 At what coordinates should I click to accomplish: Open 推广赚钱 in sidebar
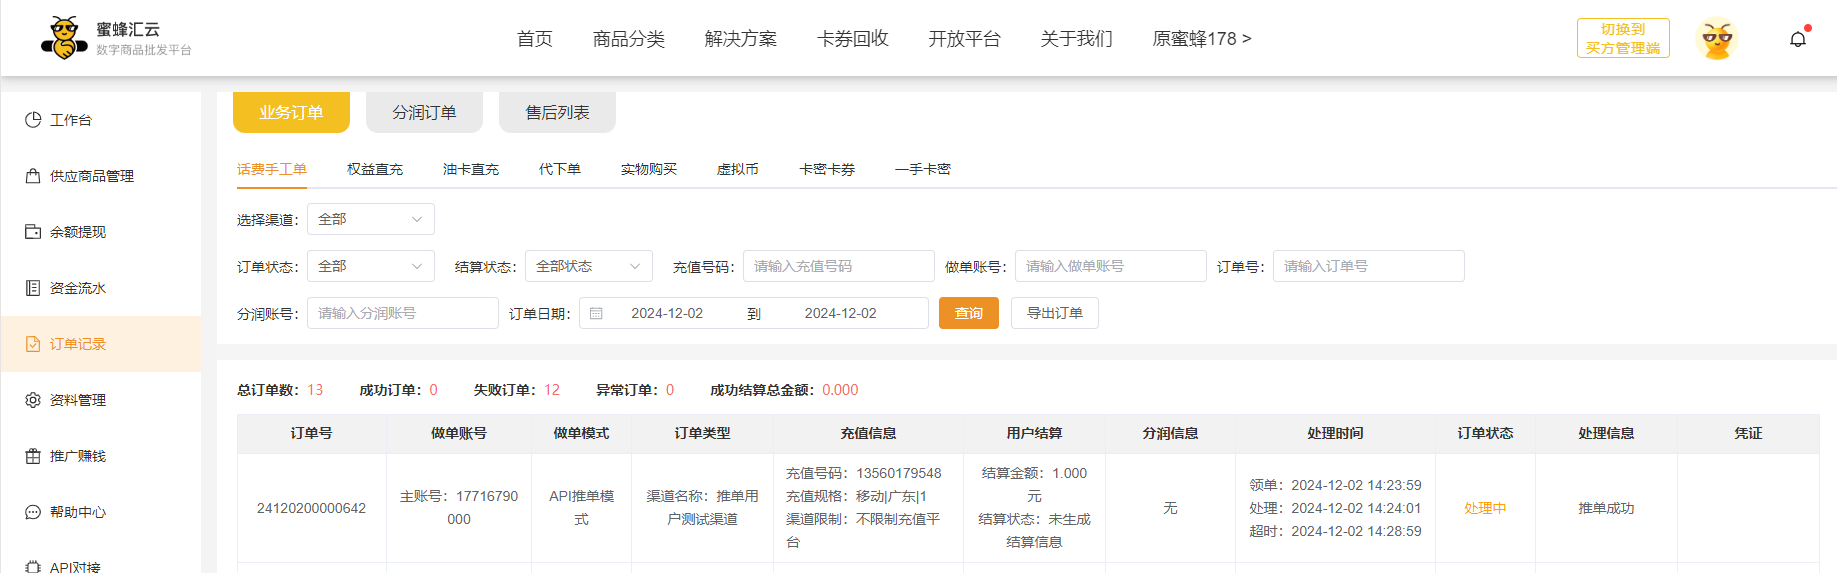pyautogui.click(x=77, y=456)
